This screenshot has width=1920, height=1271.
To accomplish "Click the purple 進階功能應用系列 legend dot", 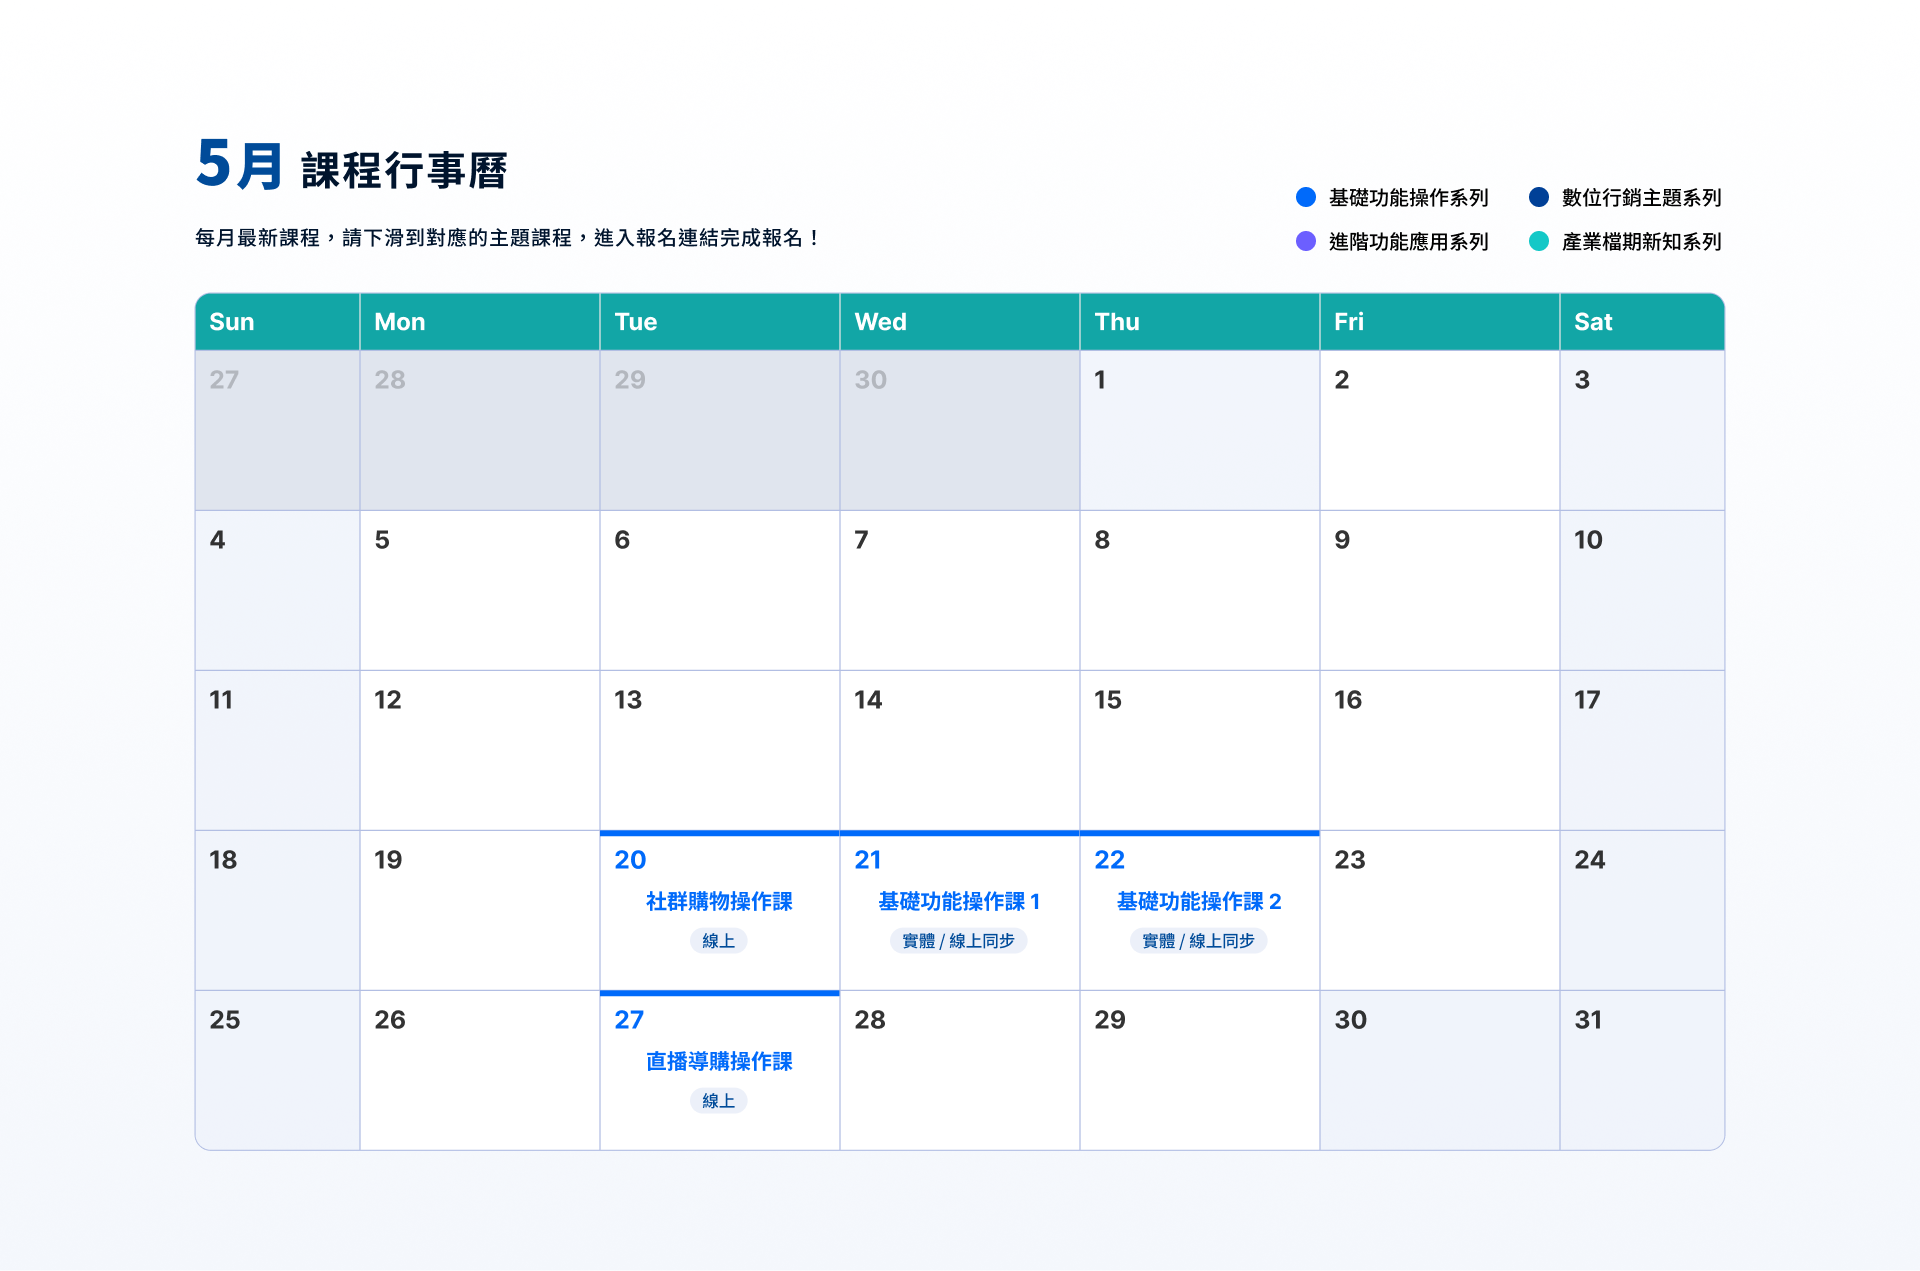I will (x=1305, y=241).
